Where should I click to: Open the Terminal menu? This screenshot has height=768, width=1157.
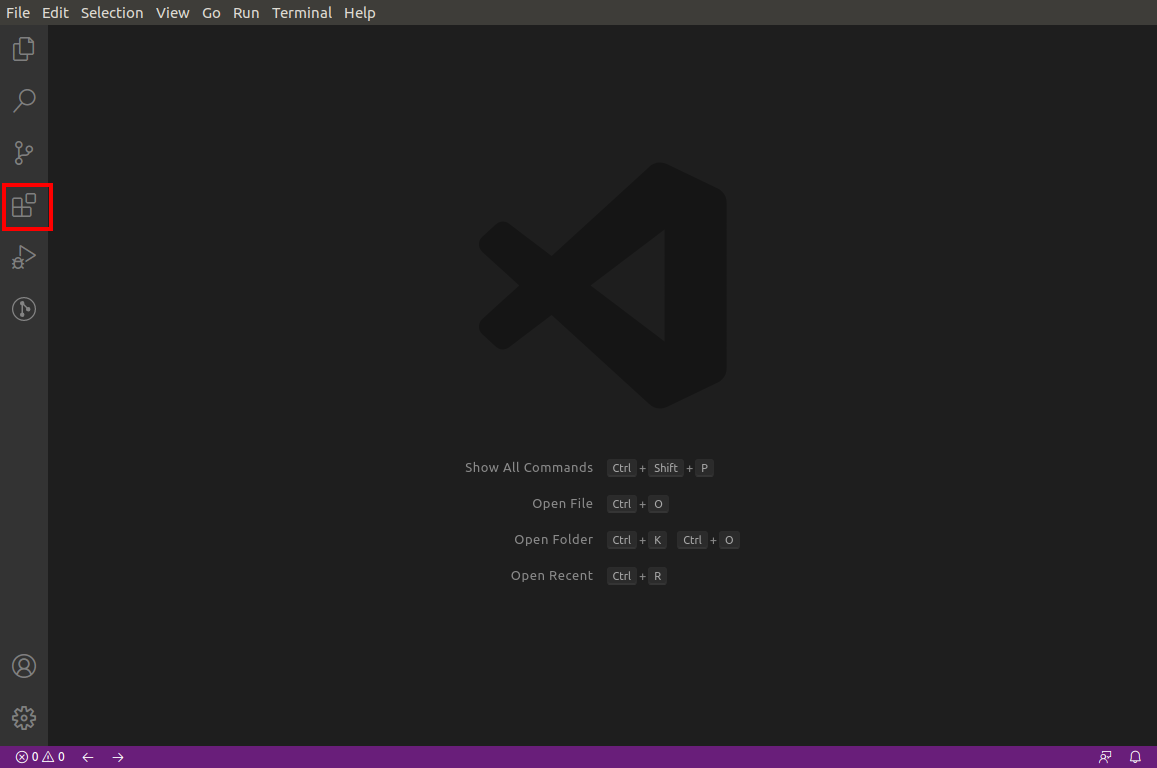coord(302,12)
